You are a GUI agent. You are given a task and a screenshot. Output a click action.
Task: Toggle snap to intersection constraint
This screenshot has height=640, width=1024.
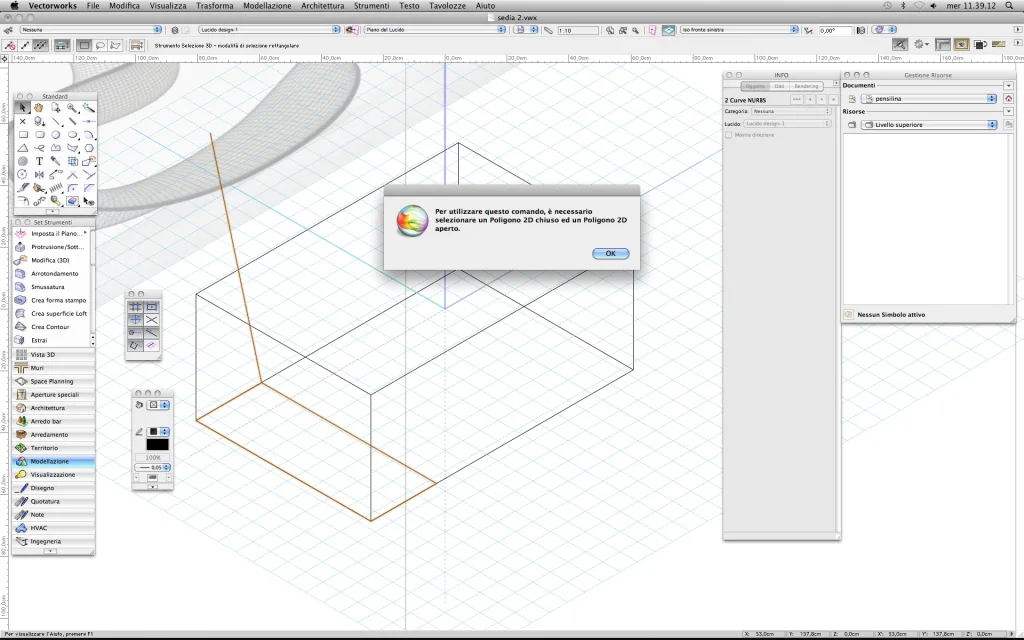click(x=152, y=319)
